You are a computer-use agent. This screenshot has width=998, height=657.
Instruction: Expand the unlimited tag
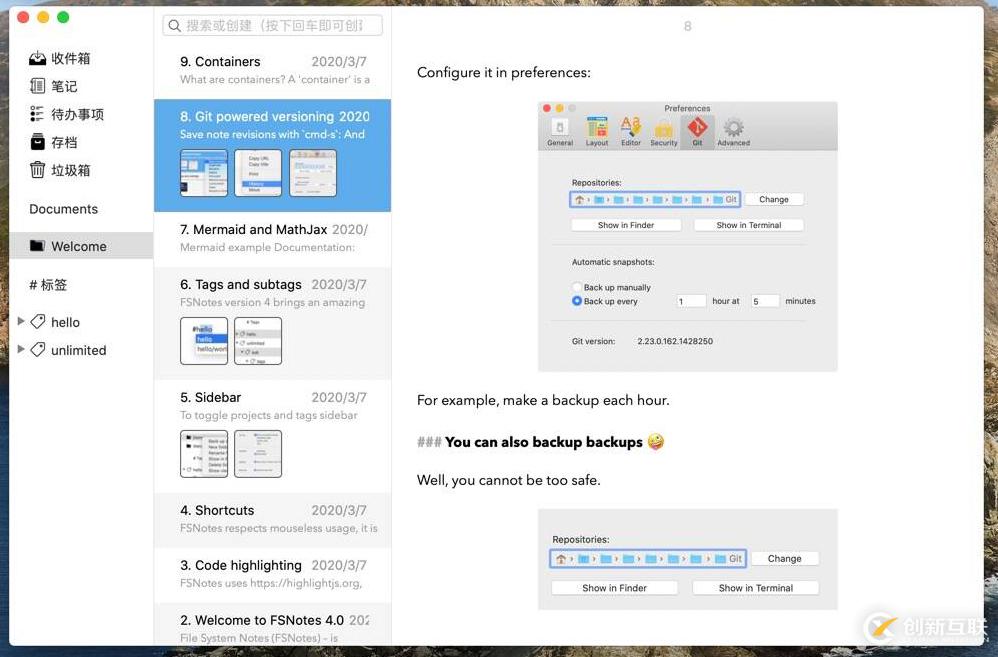21,349
